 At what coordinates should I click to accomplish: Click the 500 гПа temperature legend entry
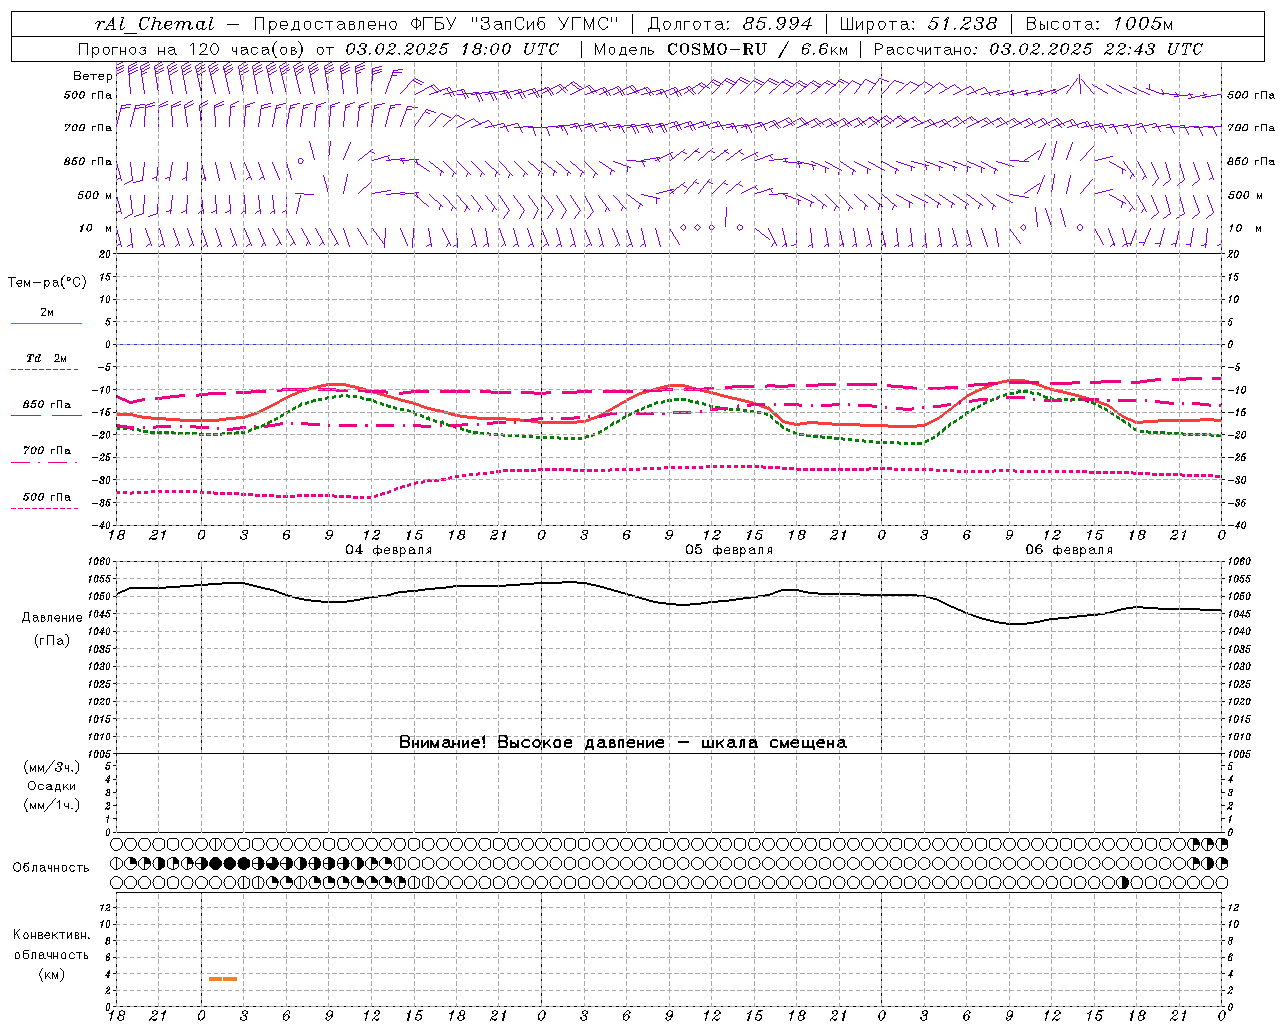46,497
